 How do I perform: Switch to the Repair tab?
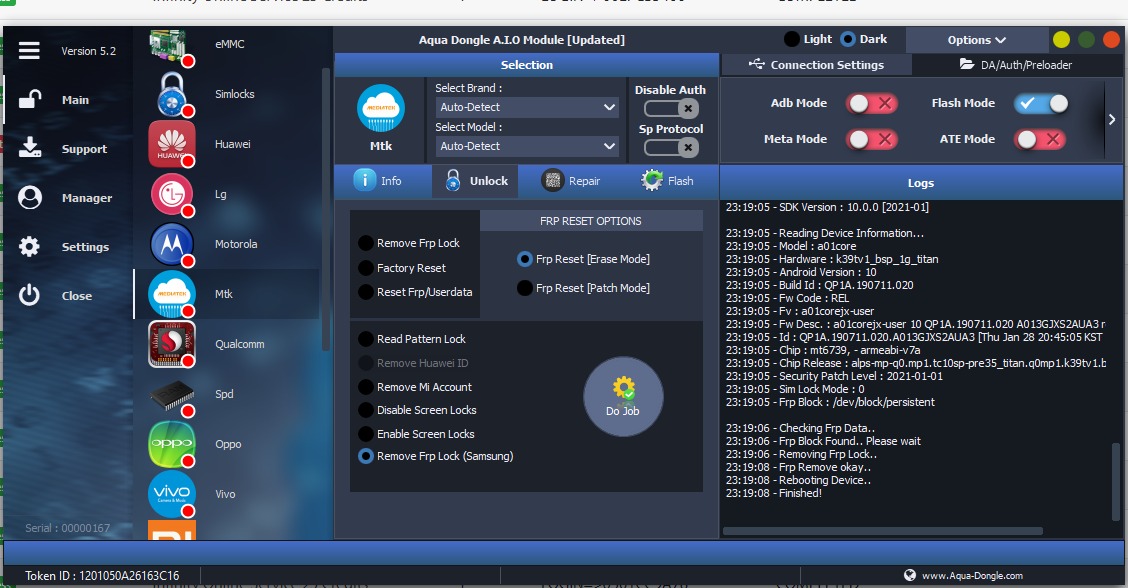571,181
